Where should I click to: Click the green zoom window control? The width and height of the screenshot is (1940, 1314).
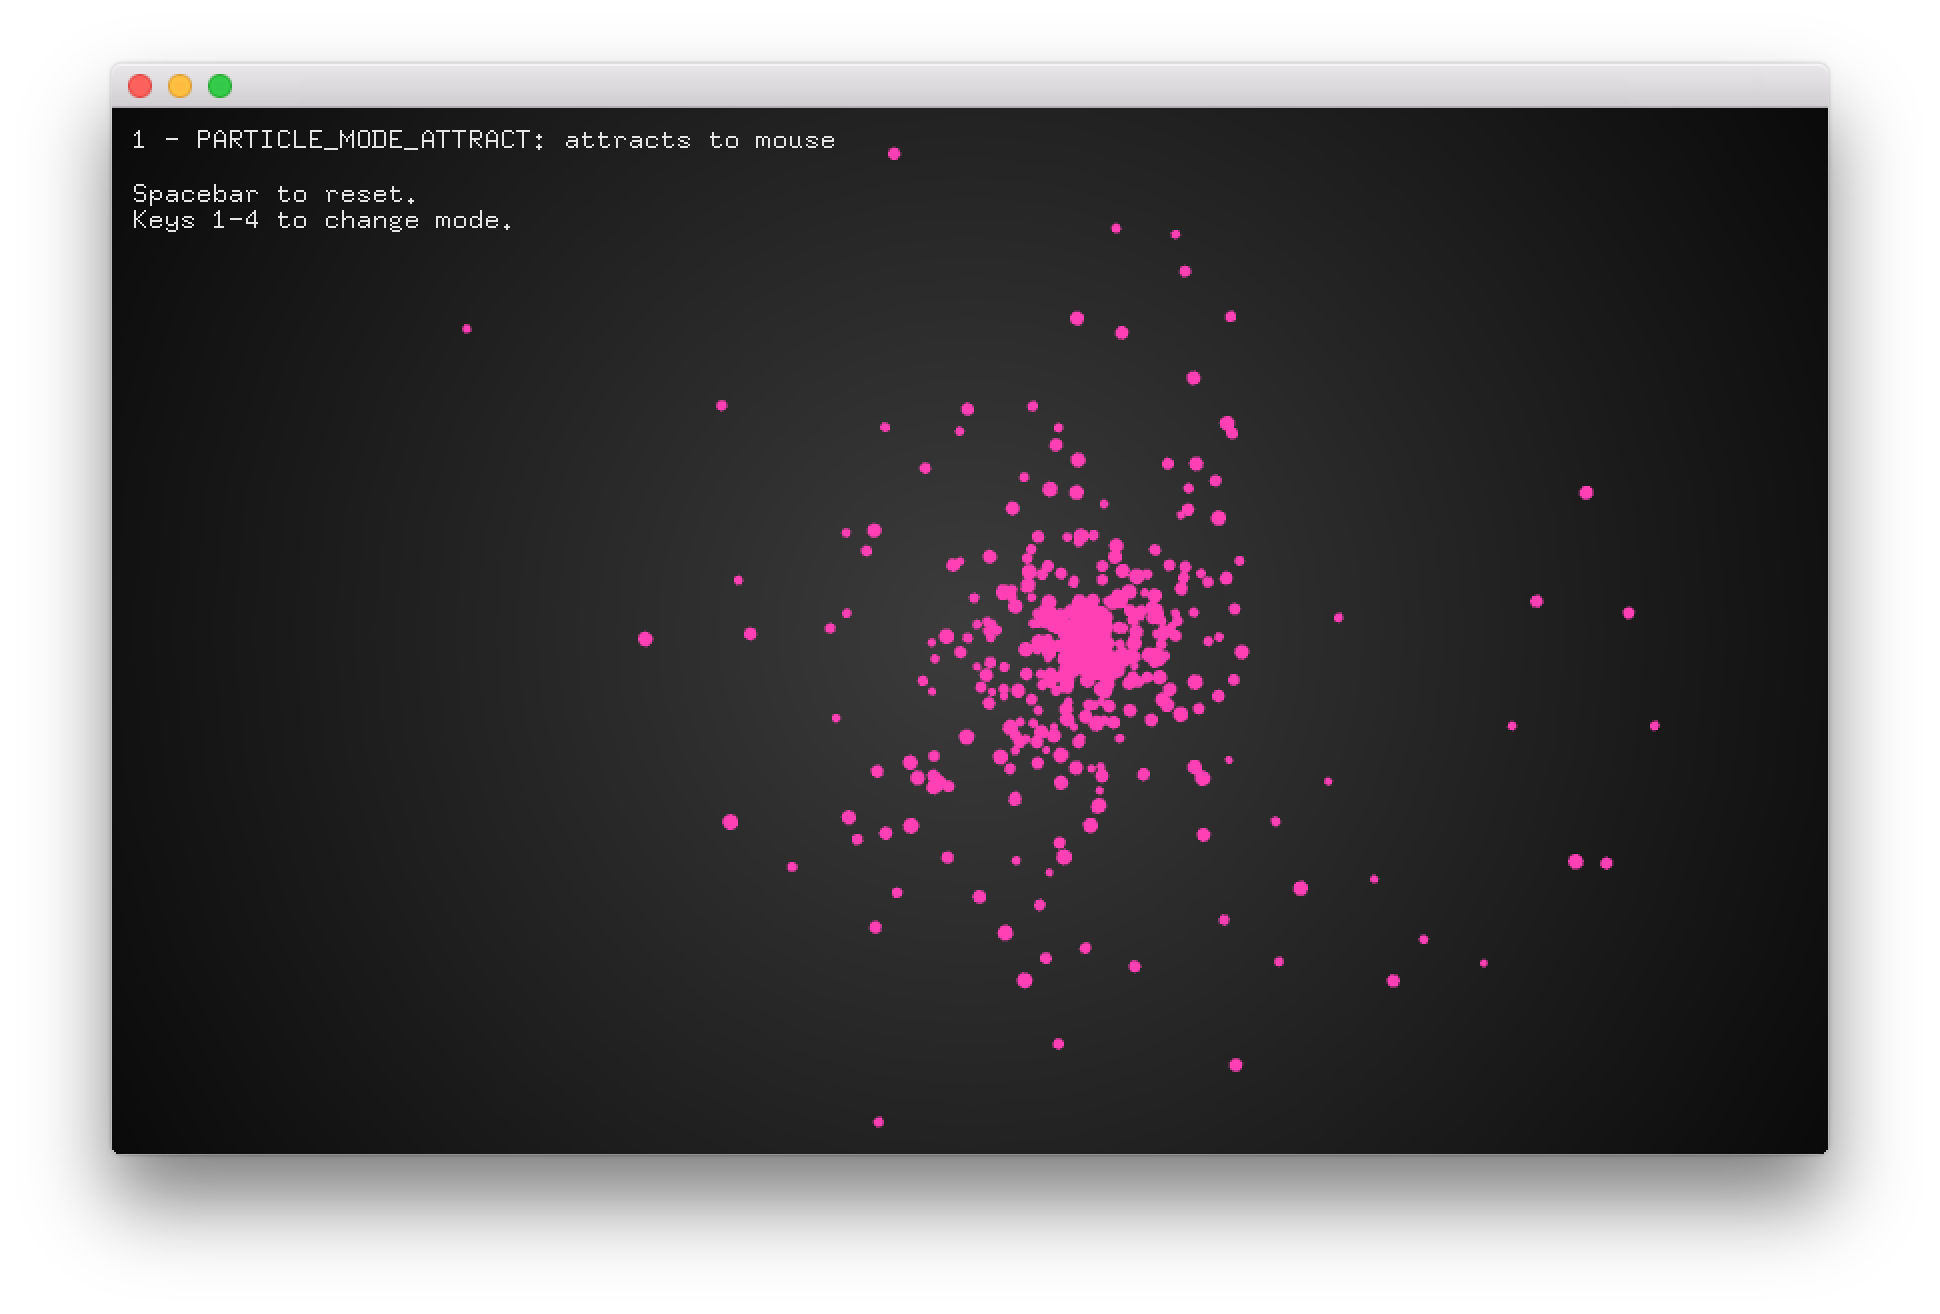[x=219, y=87]
